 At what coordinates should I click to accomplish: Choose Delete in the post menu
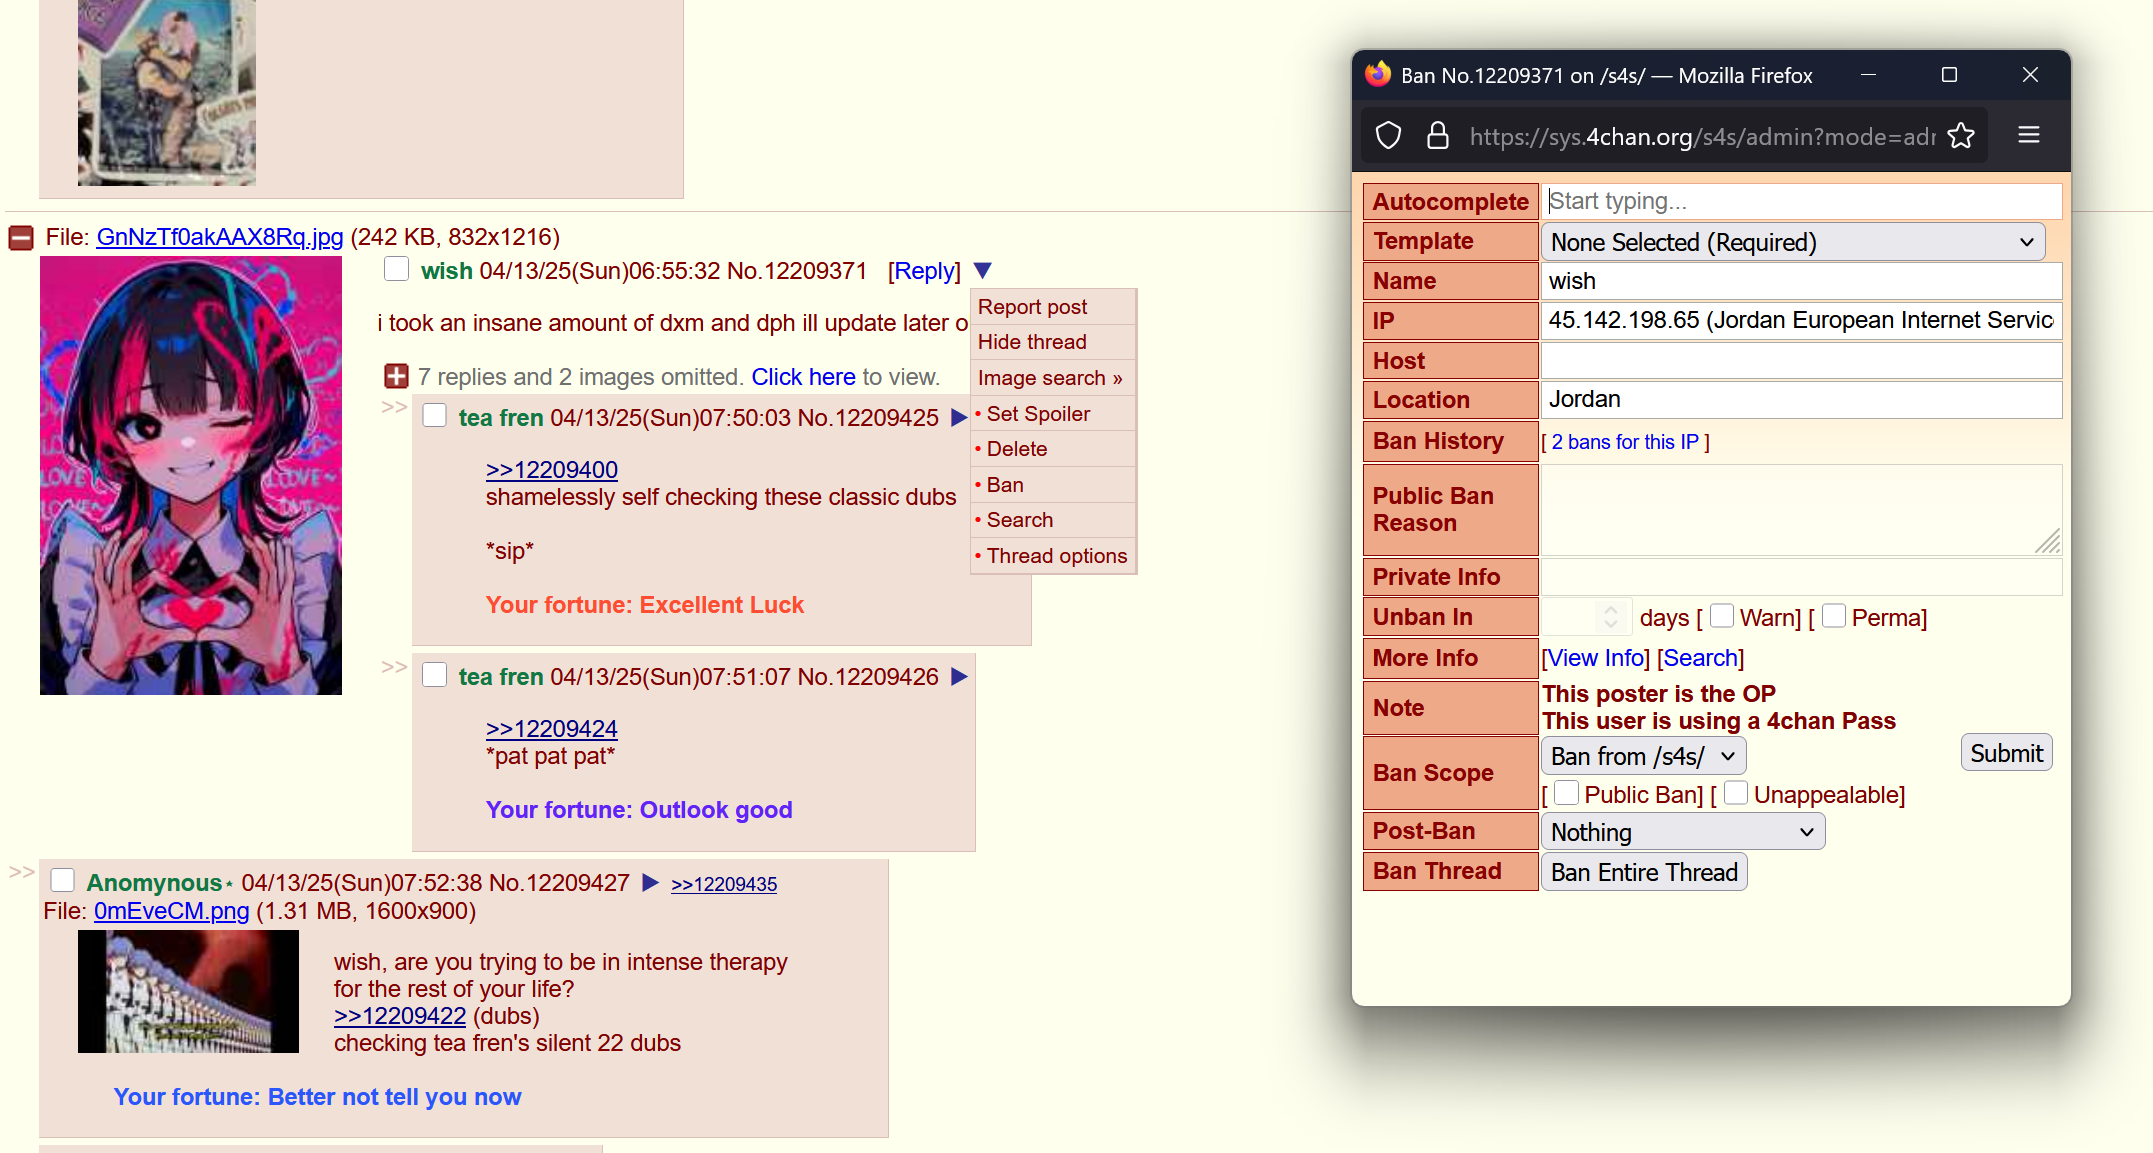(1016, 449)
